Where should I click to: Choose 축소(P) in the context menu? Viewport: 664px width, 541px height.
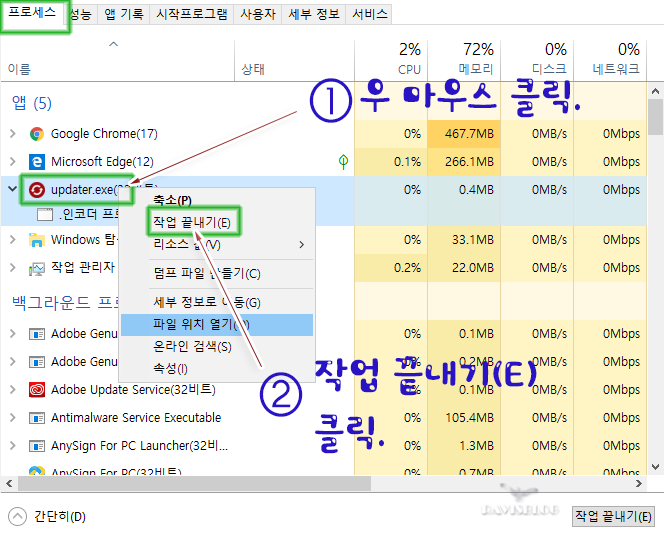[x=217, y=200]
